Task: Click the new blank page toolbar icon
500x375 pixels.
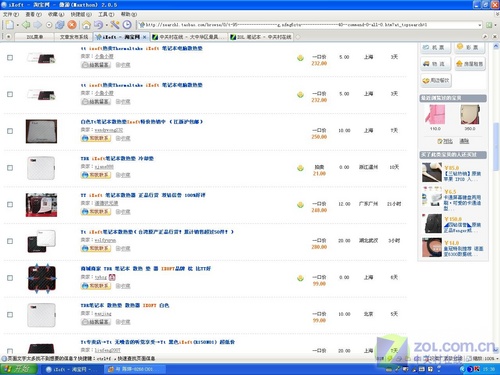Action: (10, 25)
